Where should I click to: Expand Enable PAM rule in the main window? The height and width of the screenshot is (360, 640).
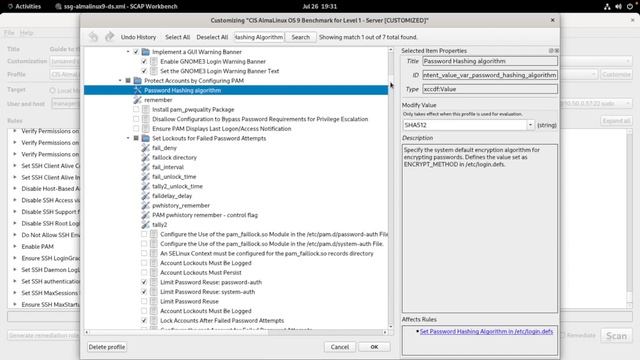coord(15,247)
